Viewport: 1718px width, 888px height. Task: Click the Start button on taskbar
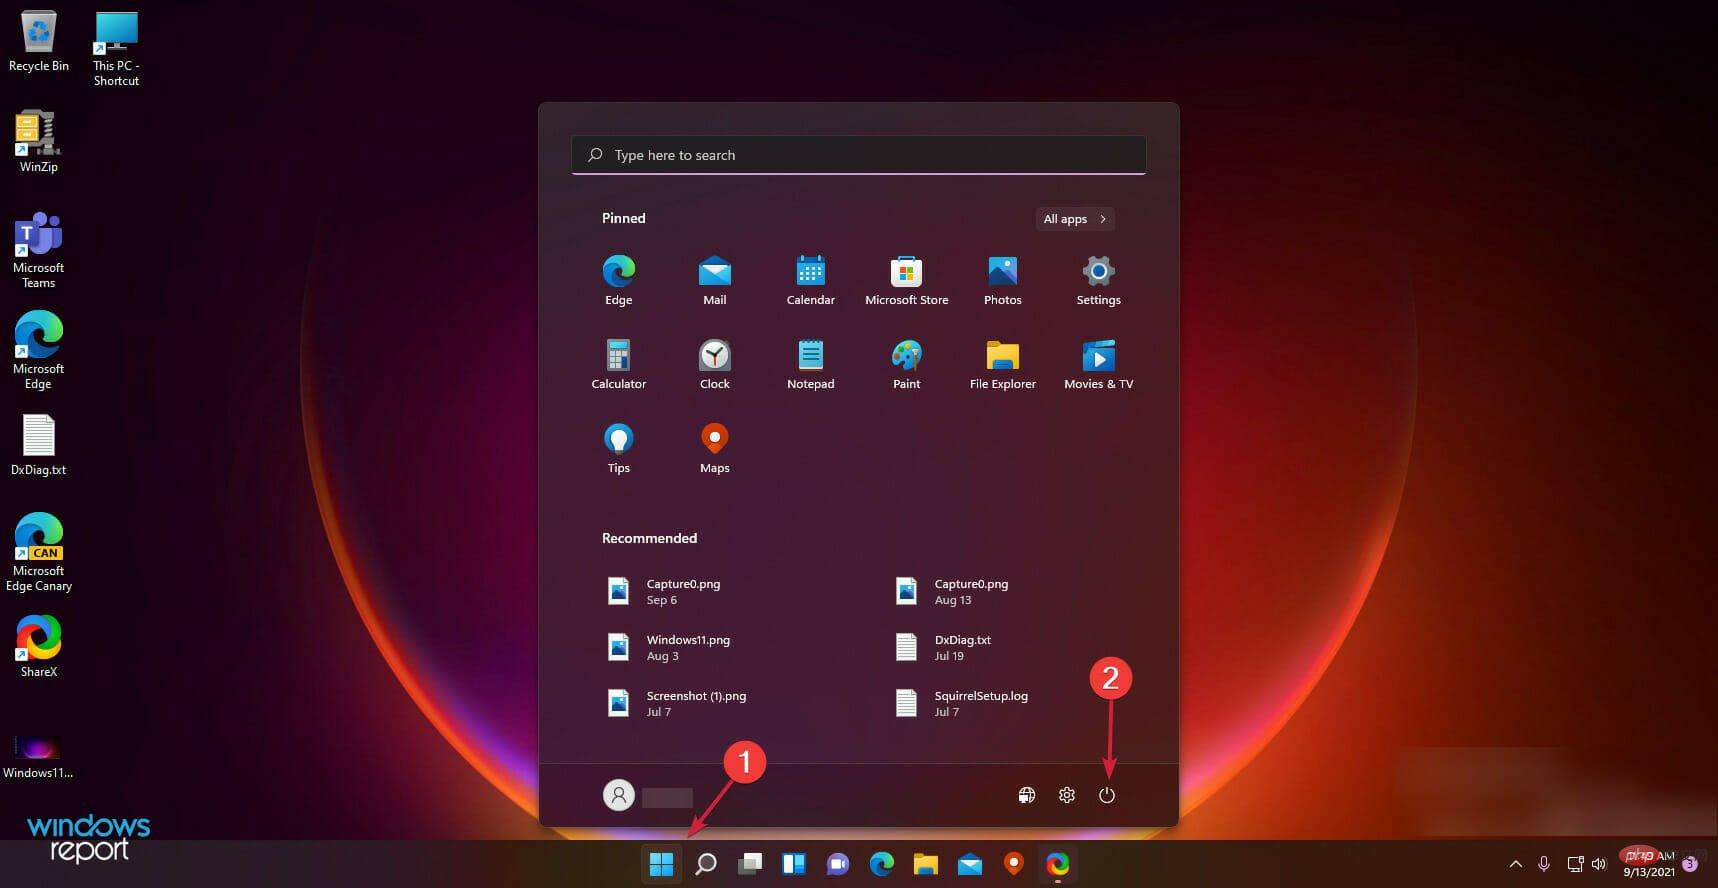coord(661,864)
